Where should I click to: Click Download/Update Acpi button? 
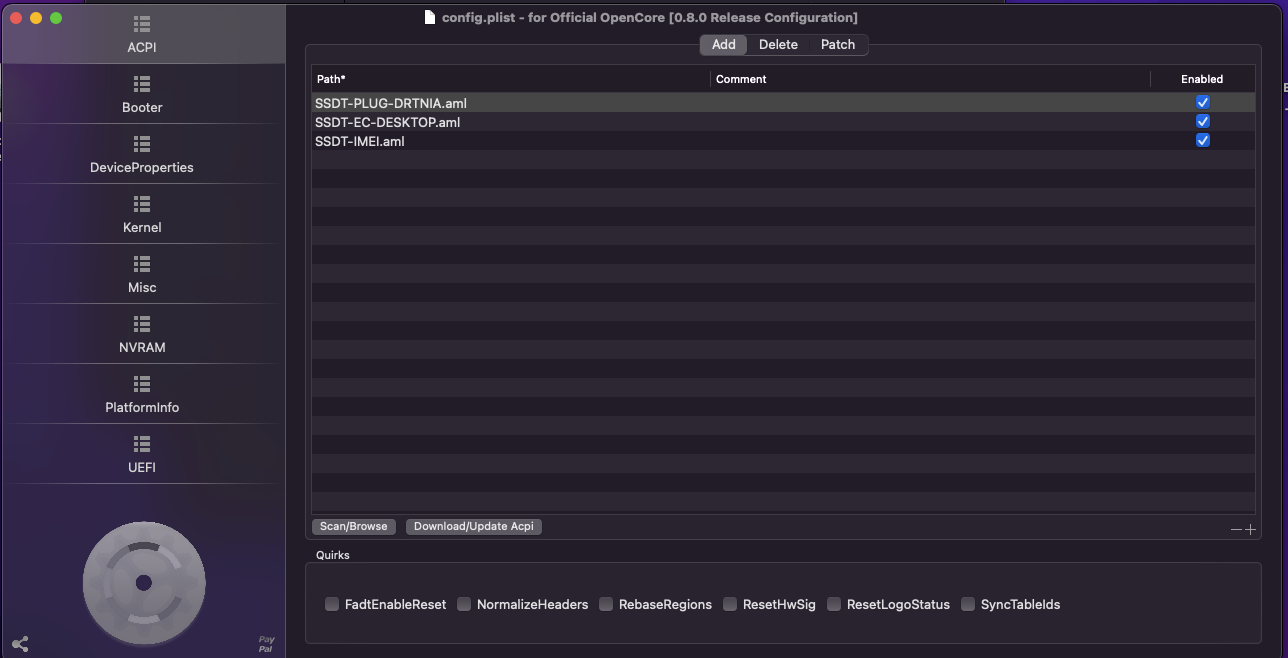tap(473, 527)
